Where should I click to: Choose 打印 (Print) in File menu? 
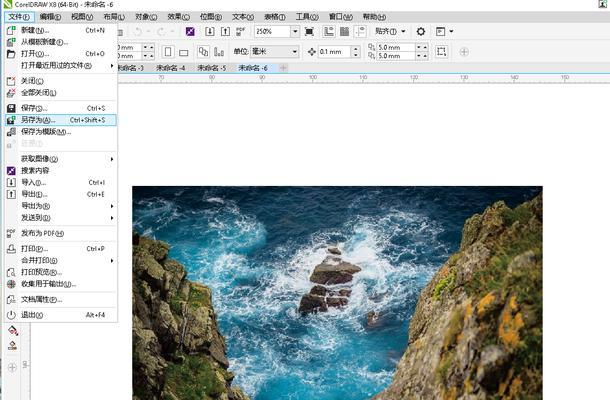[x=61, y=249]
